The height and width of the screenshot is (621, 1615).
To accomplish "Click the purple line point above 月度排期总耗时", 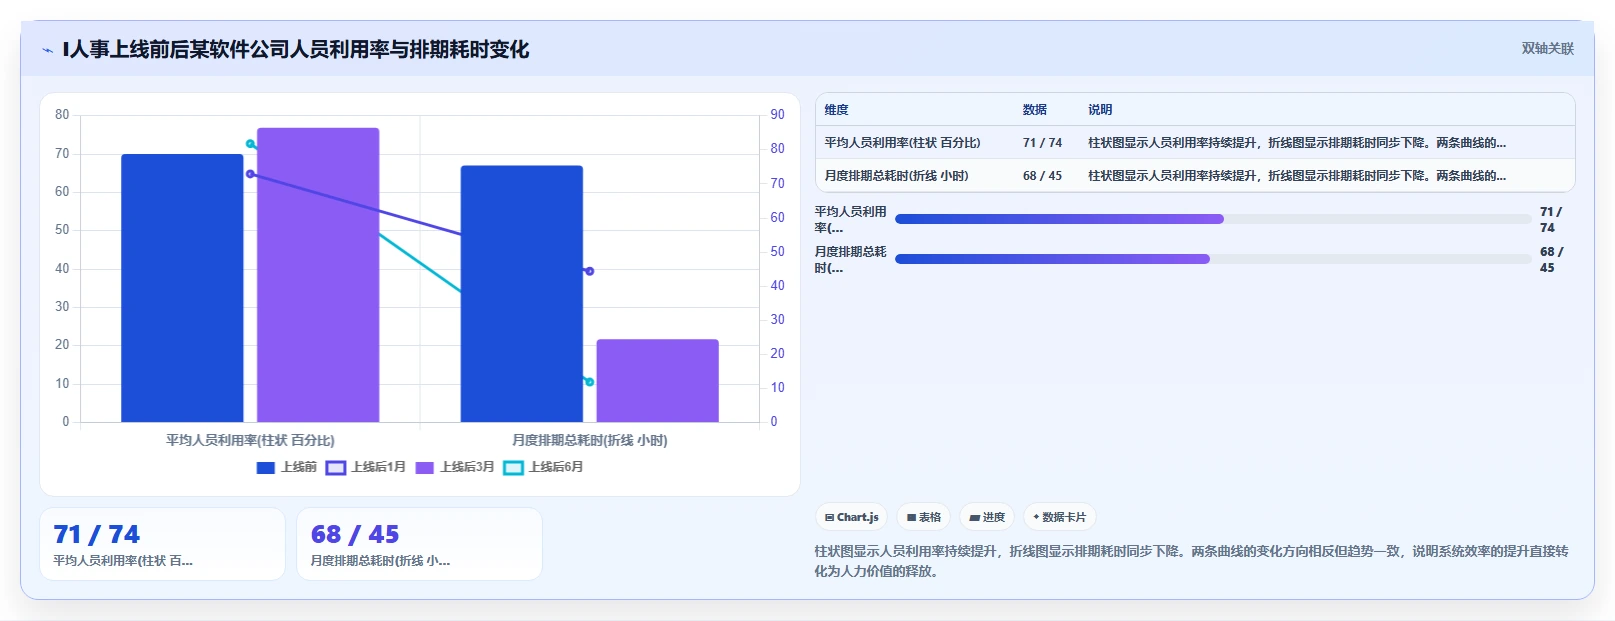I will pyautogui.click(x=590, y=271).
